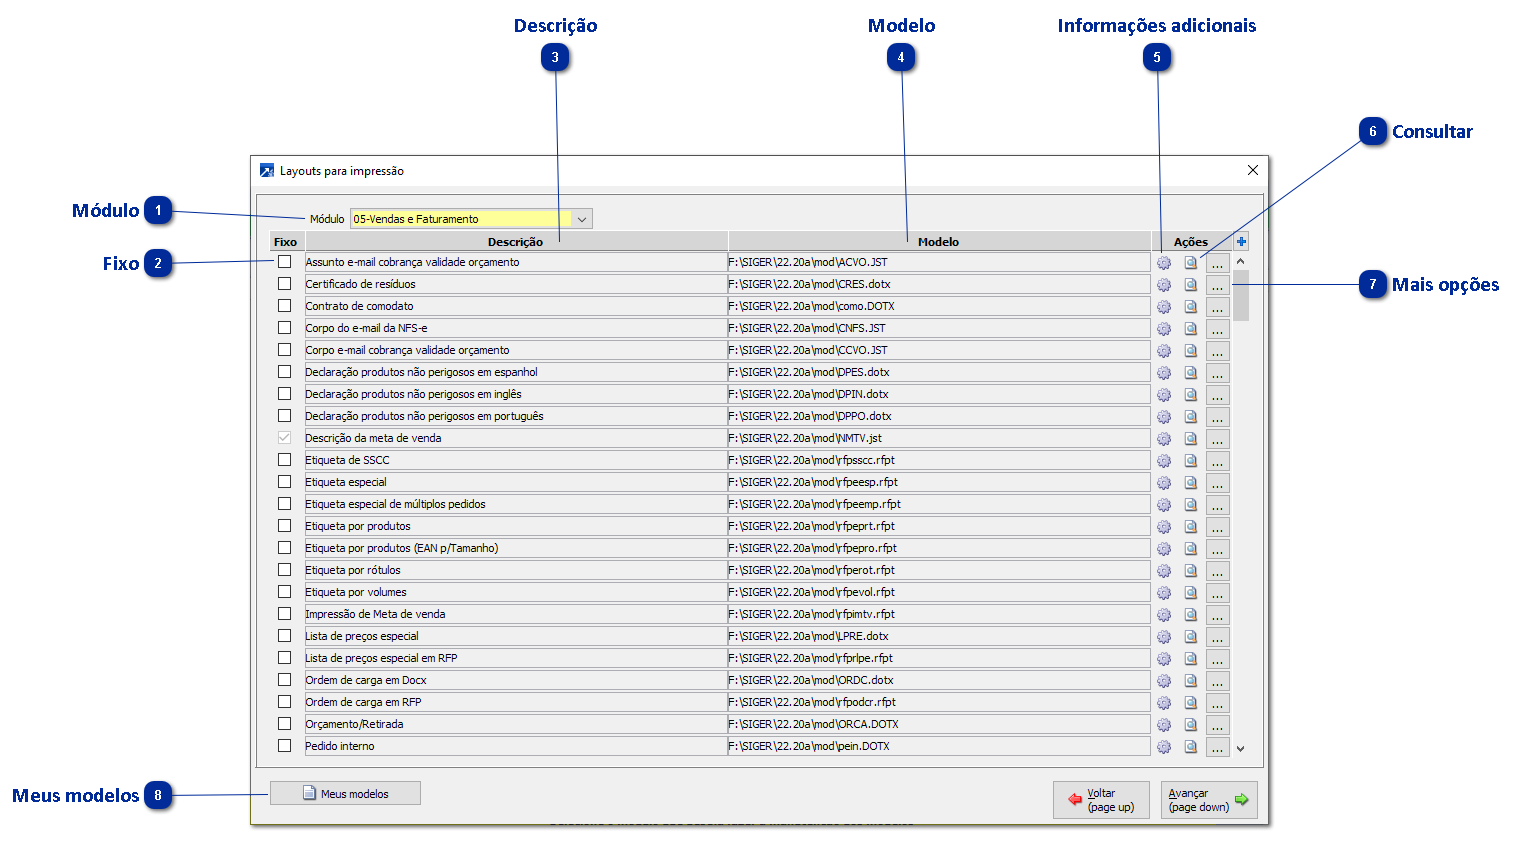1515x841 pixels.
Task: Check the Fixo box for Certificado de resíduos
Action: [x=285, y=284]
